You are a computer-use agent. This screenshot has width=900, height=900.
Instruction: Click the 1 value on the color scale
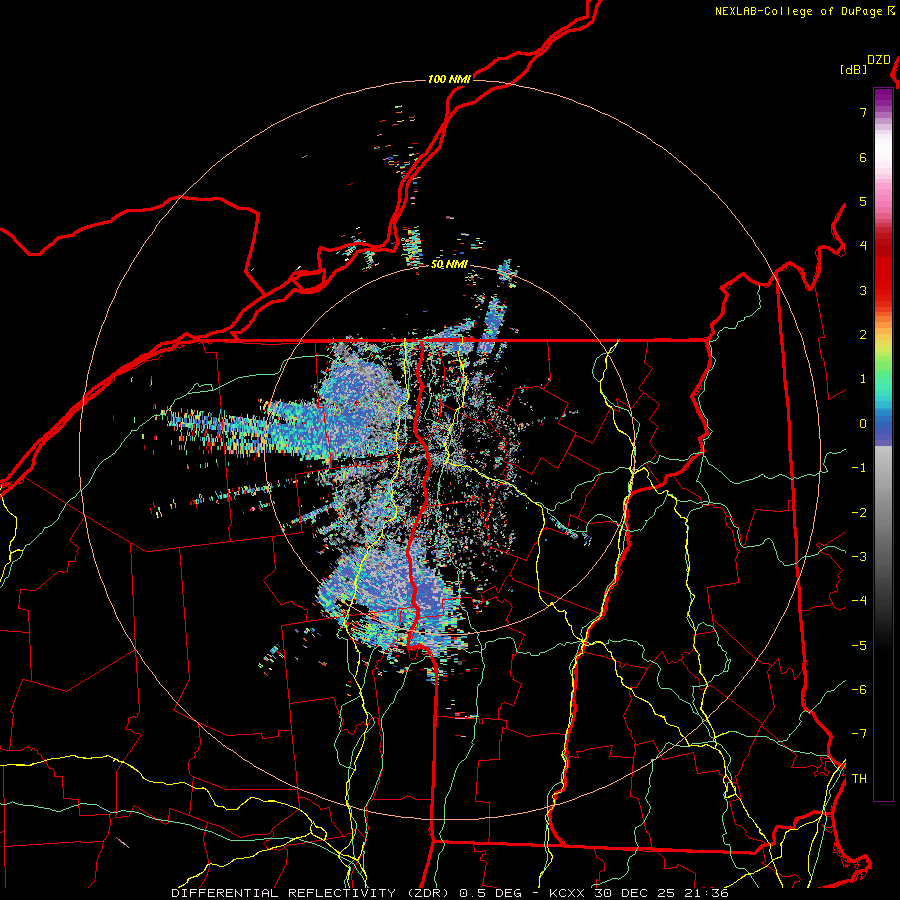click(x=863, y=379)
